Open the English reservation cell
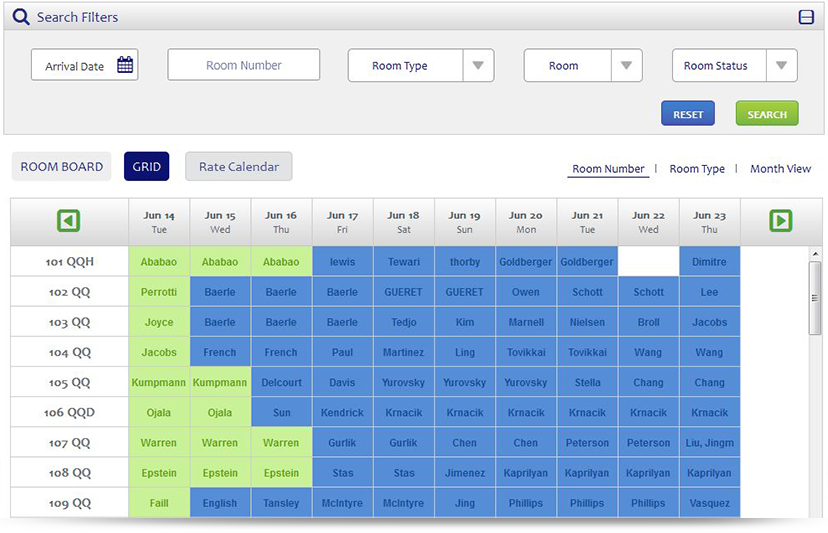The width and height of the screenshot is (828, 533). click(x=220, y=503)
